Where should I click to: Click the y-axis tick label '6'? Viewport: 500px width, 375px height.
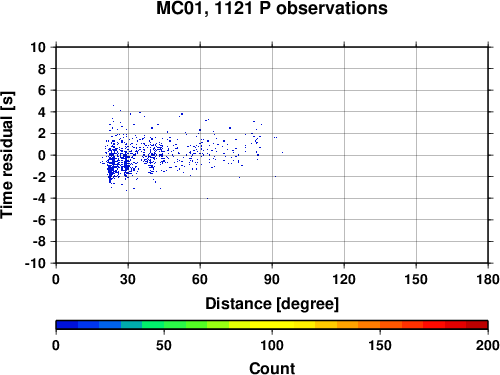pyautogui.click(x=41, y=90)
